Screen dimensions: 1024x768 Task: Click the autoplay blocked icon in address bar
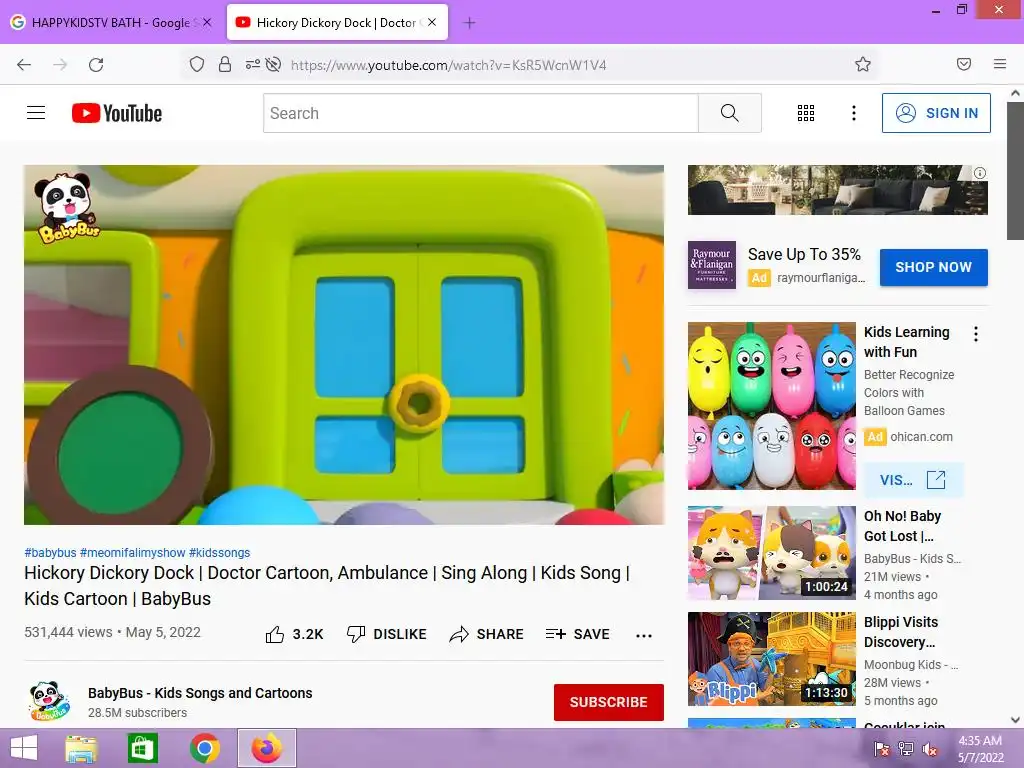click(274, 64)
